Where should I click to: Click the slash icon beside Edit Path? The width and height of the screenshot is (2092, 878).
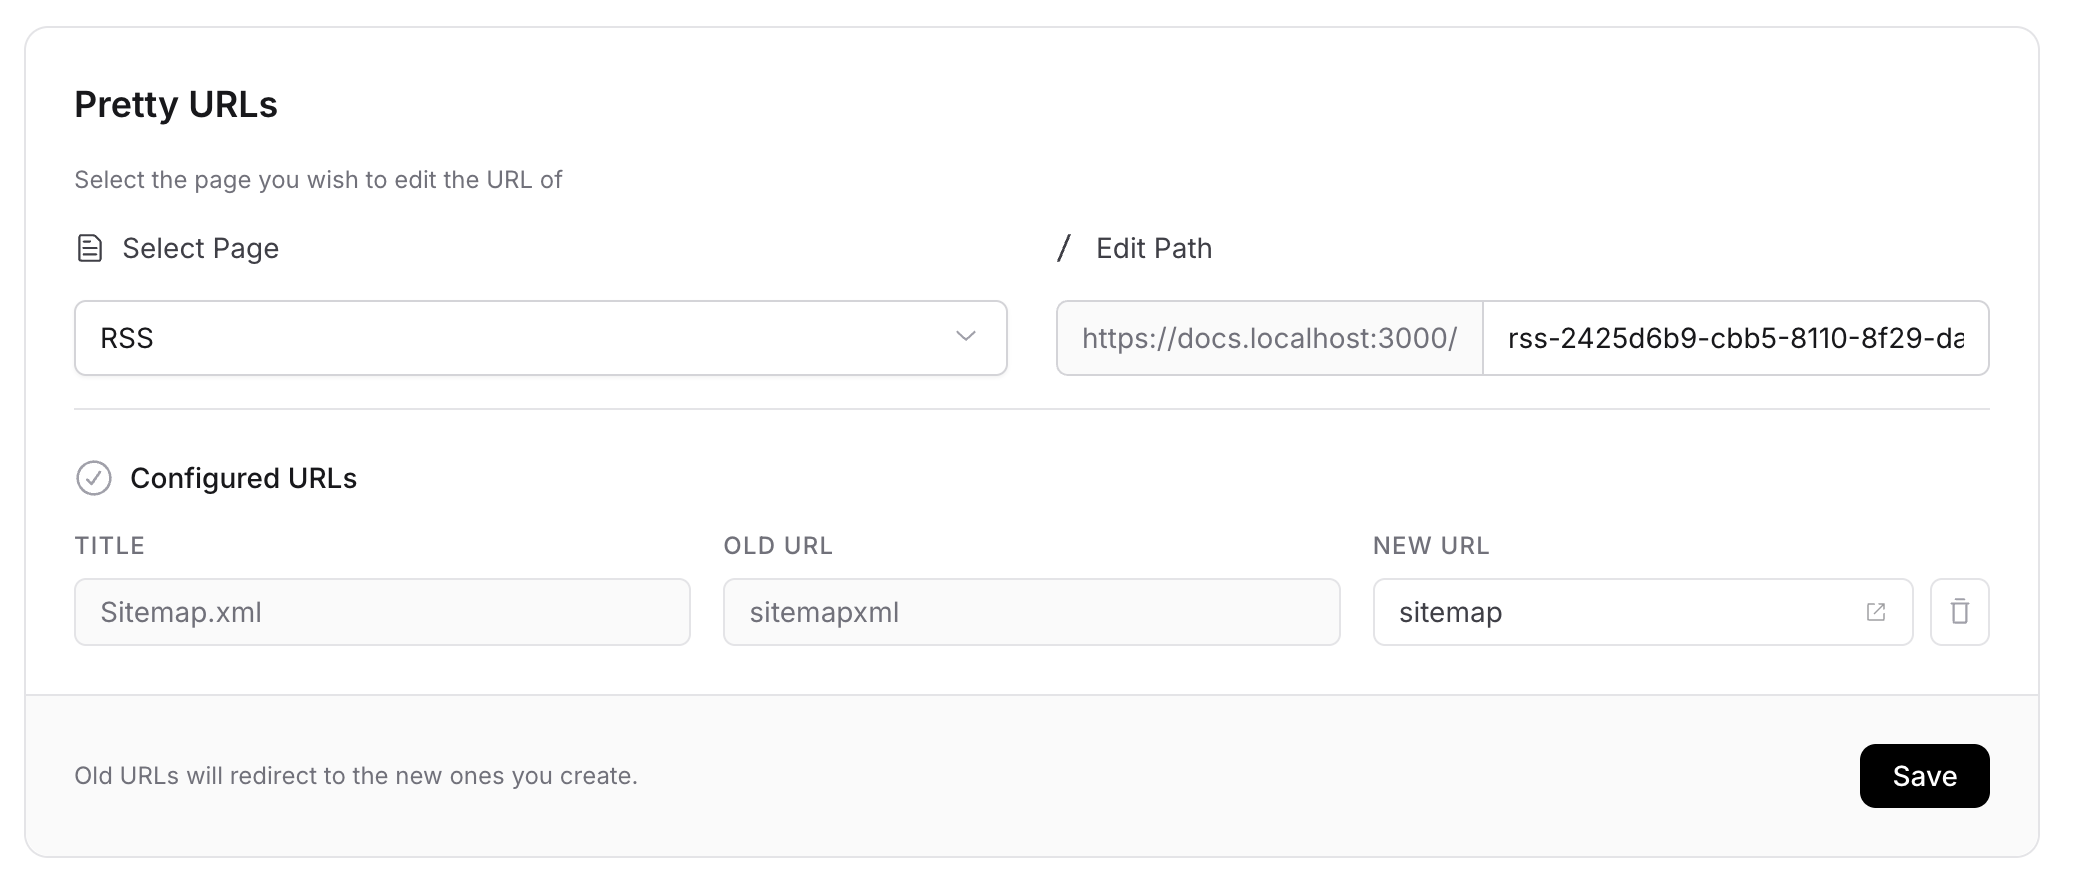[x=1064, y=248]
